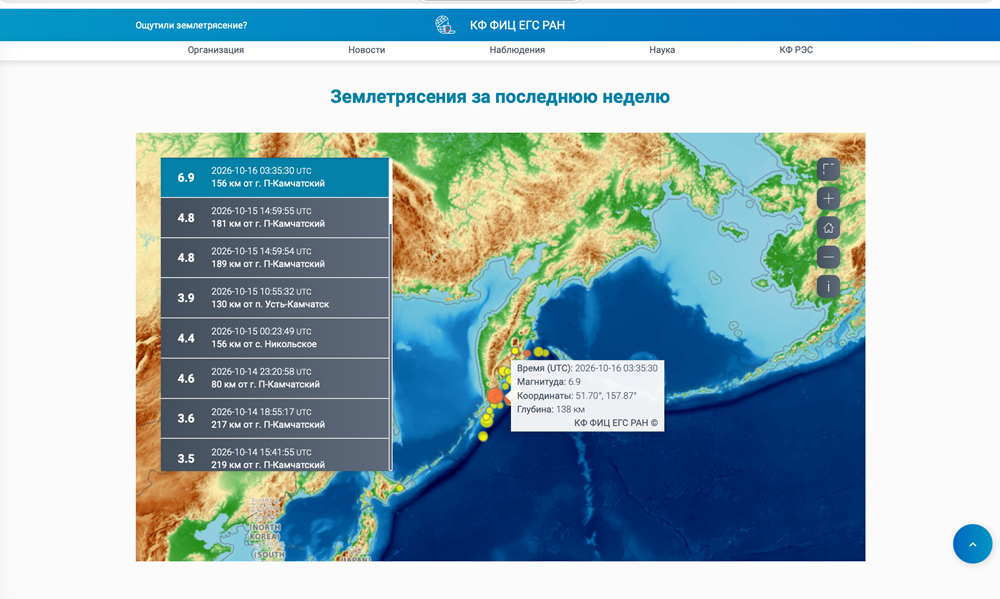
Task: Zoom in on the map with plus button
Action: [828, 198]
